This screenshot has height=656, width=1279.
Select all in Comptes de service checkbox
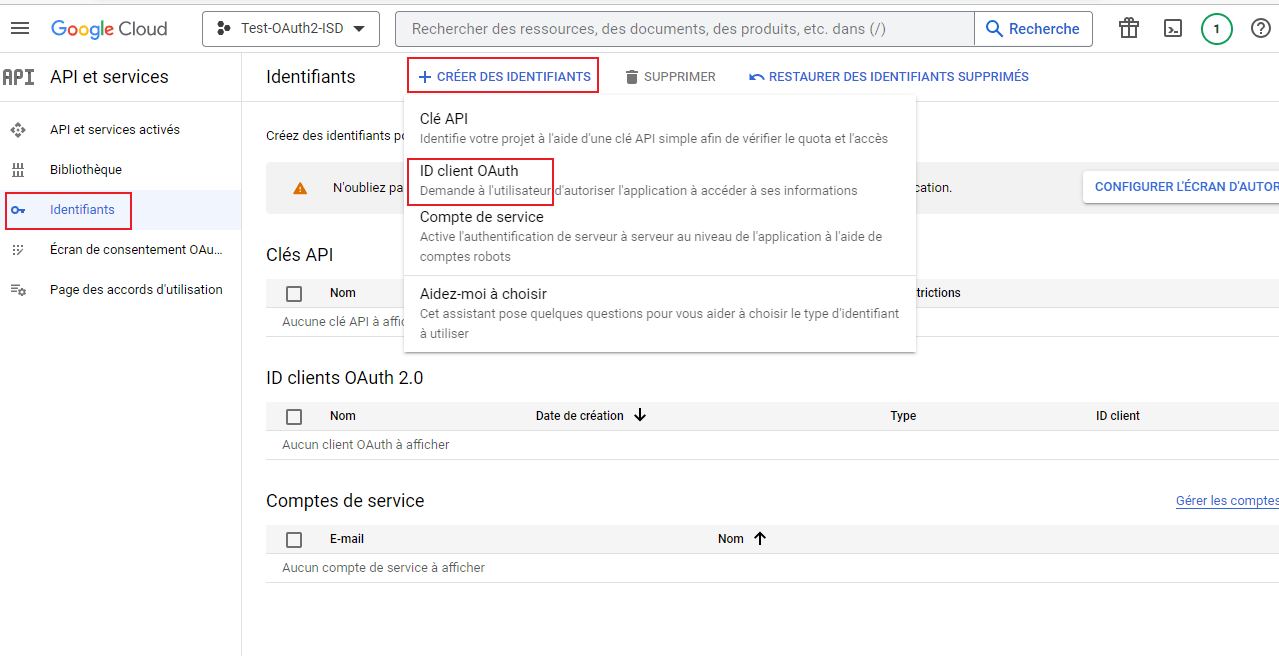294,539
